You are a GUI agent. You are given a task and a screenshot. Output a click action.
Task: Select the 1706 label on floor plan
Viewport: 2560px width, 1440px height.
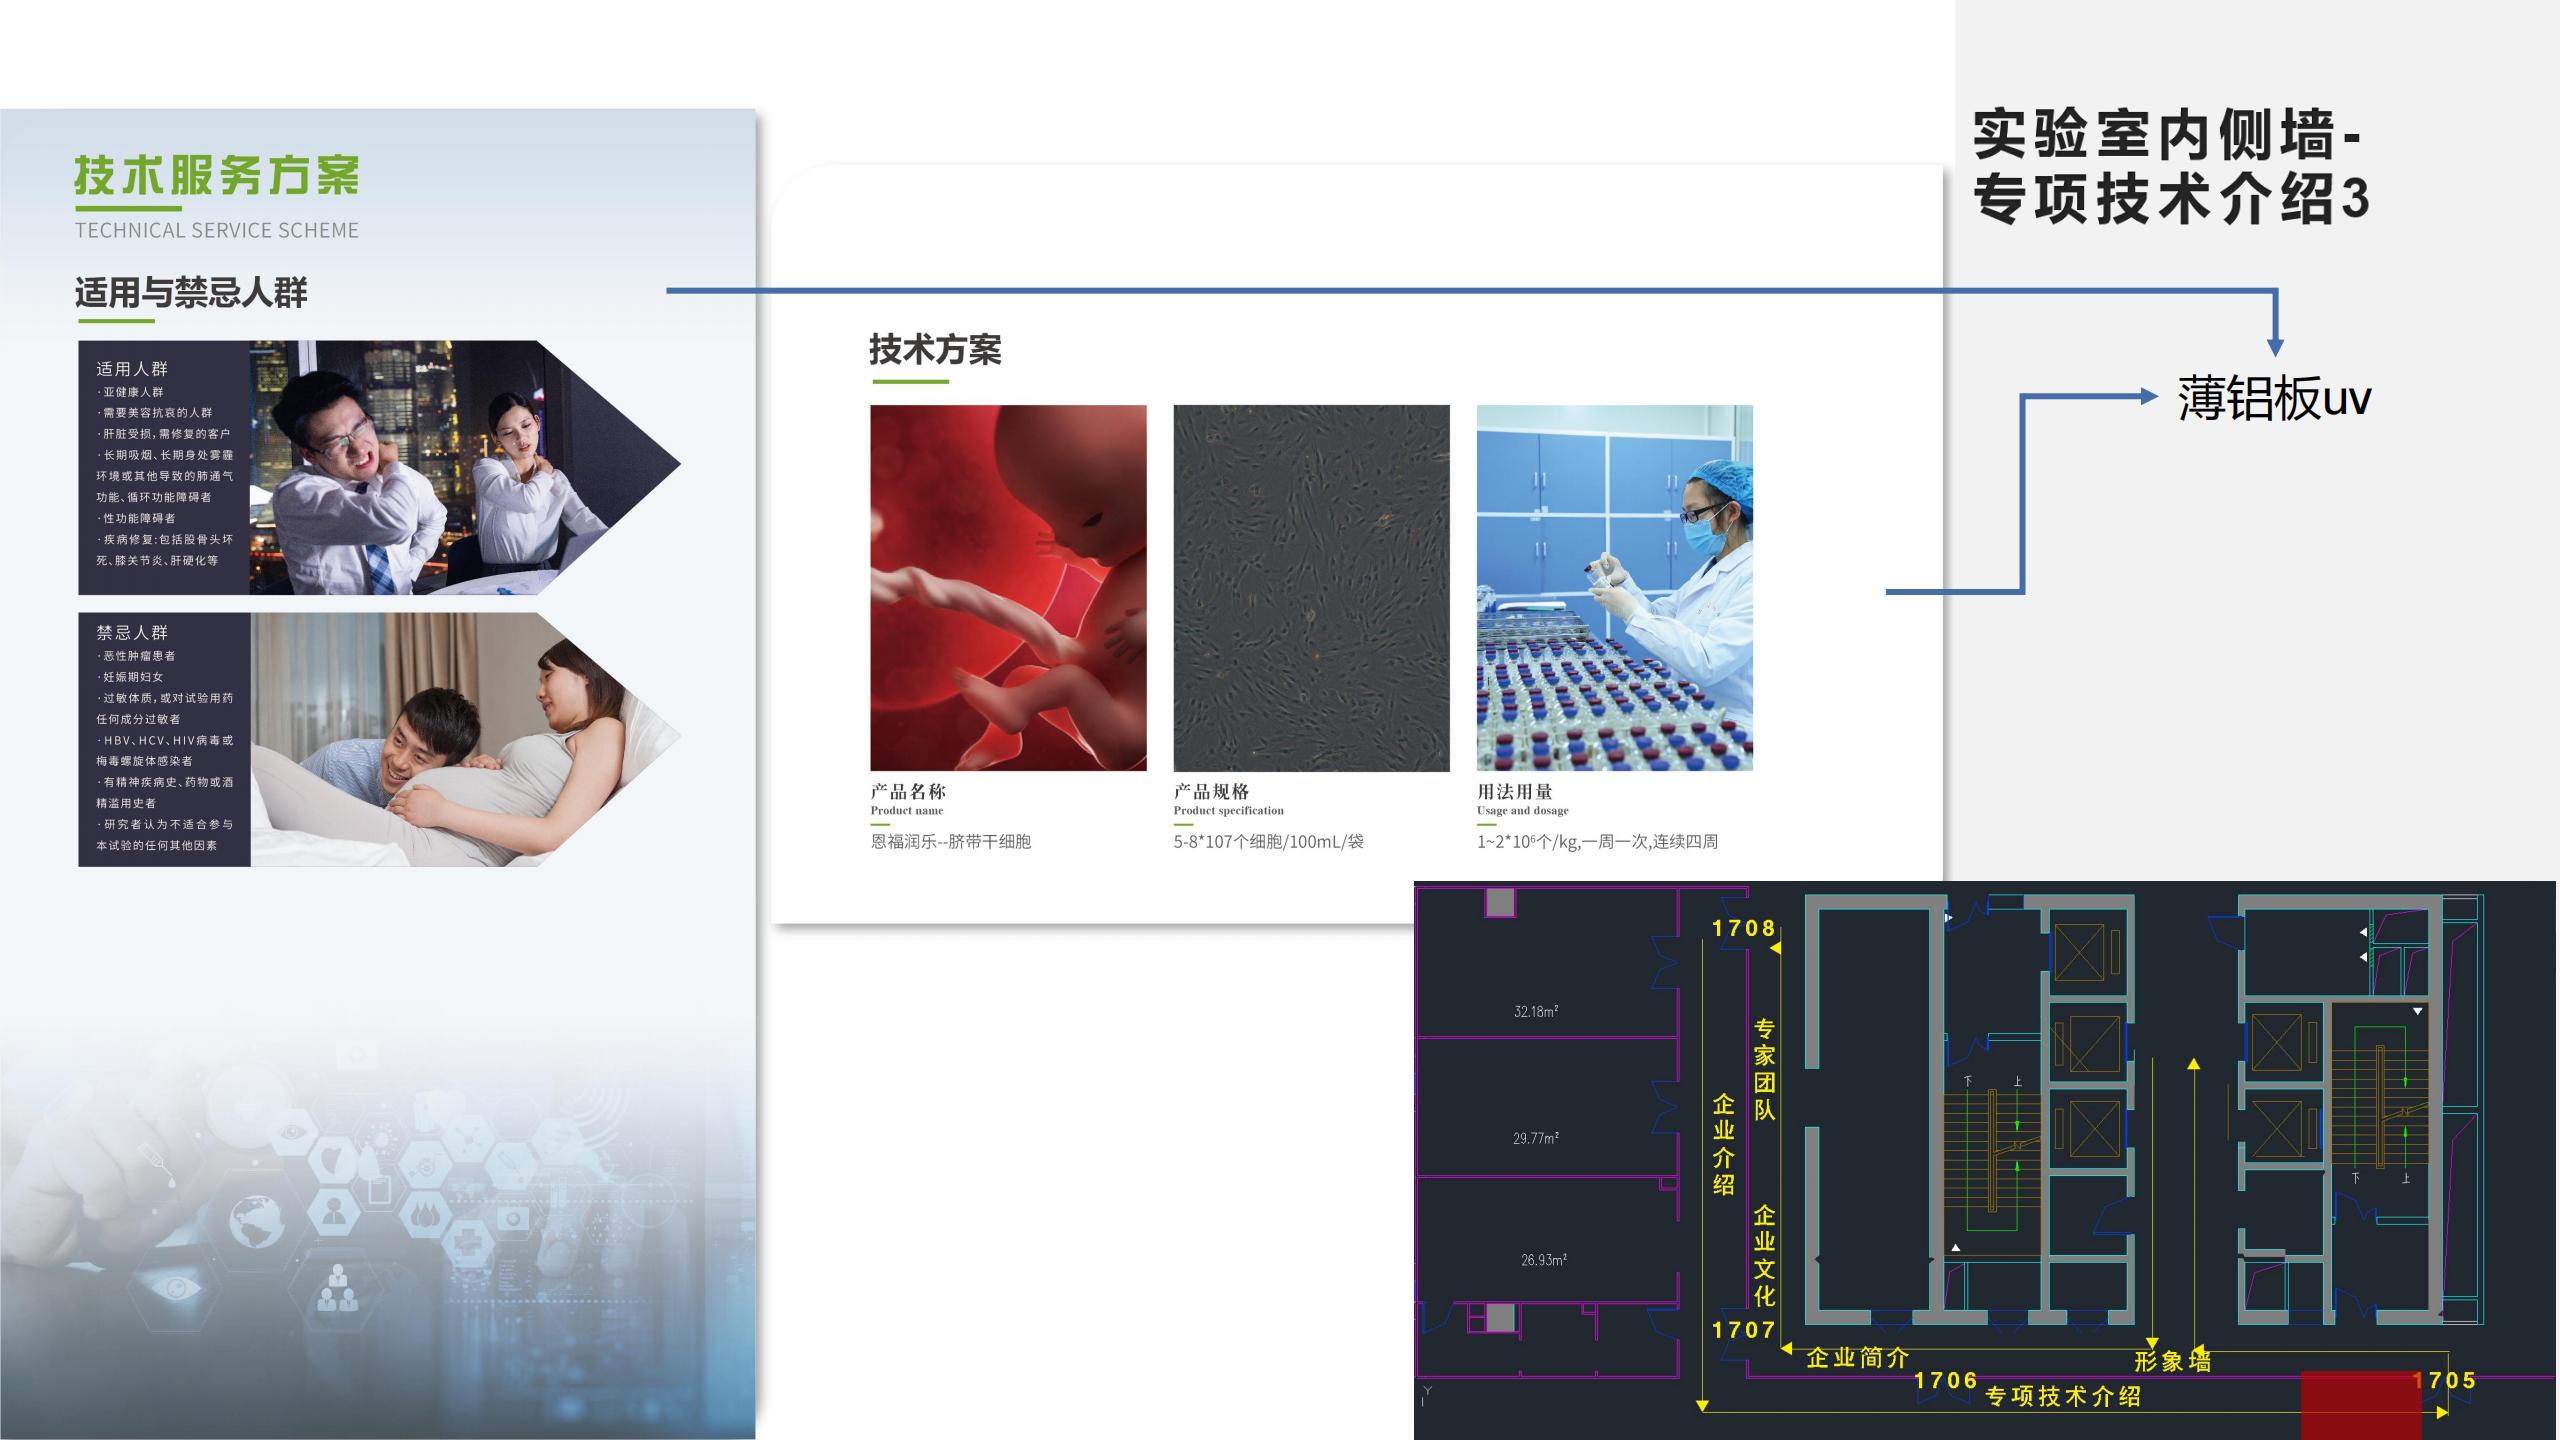click(1945, 1380)
